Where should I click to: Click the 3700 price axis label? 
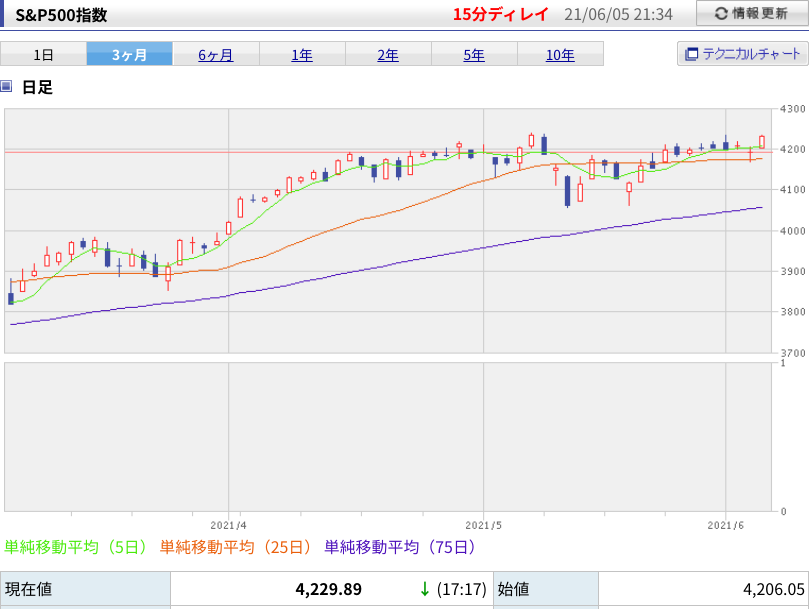792,353
